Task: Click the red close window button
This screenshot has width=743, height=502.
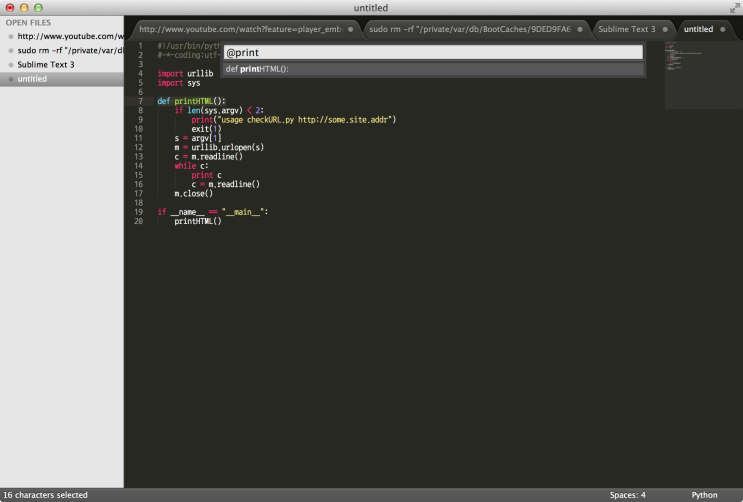Action: point(9,8)
